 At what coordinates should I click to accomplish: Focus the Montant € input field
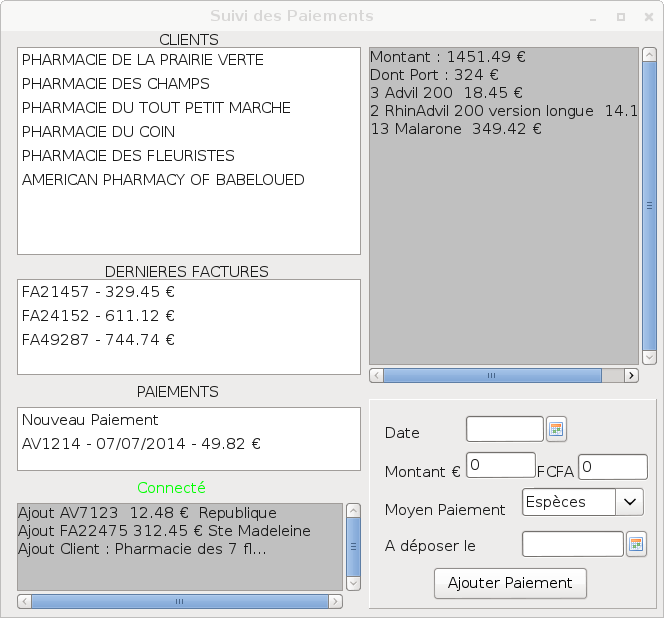pyautogui.click(x=501, y=465)
